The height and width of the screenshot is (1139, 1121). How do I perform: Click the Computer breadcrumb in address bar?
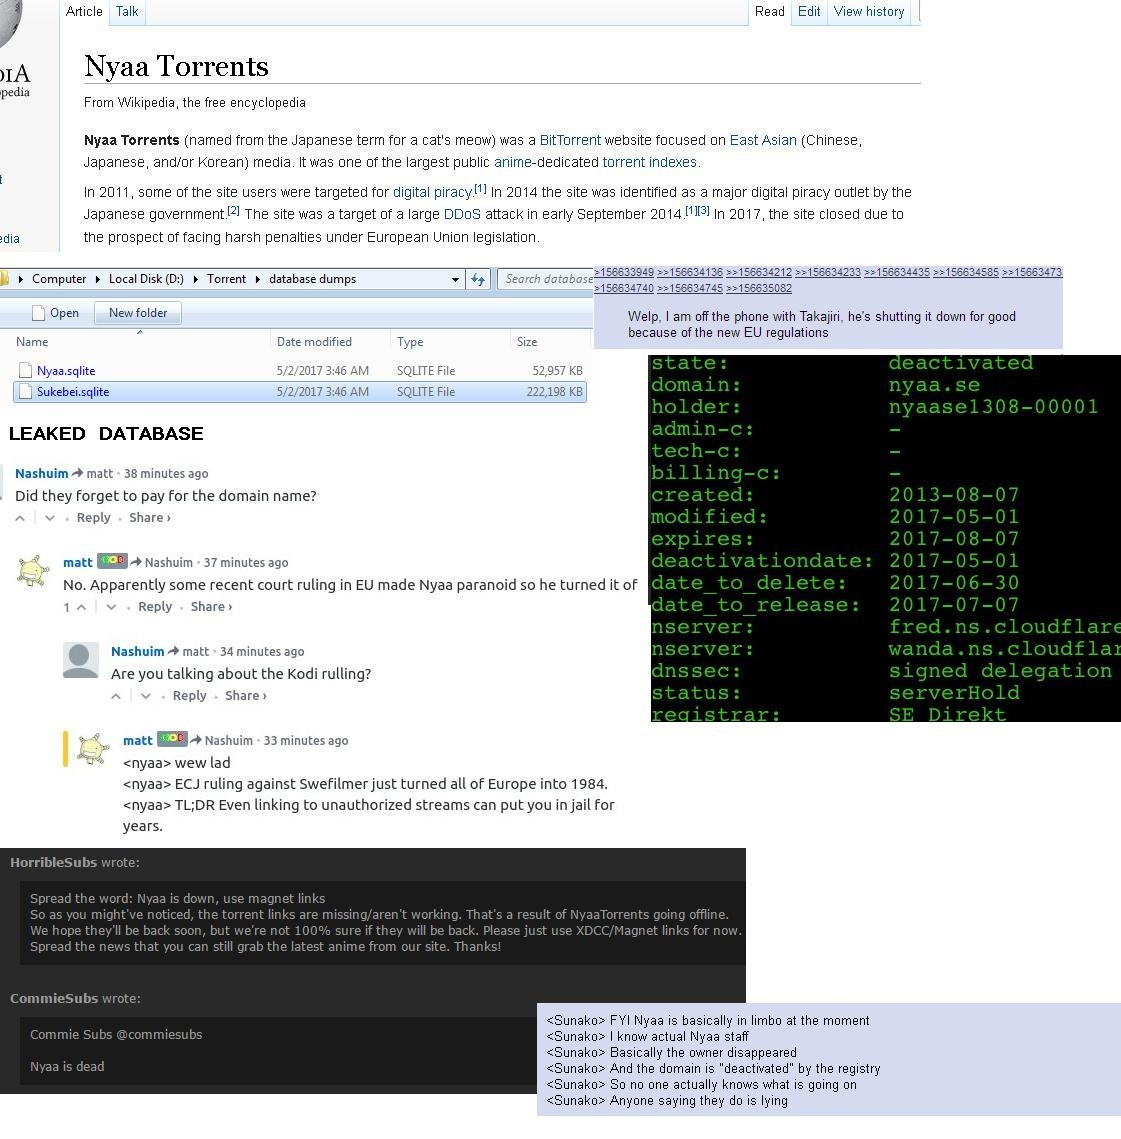(x=59, y=279)
